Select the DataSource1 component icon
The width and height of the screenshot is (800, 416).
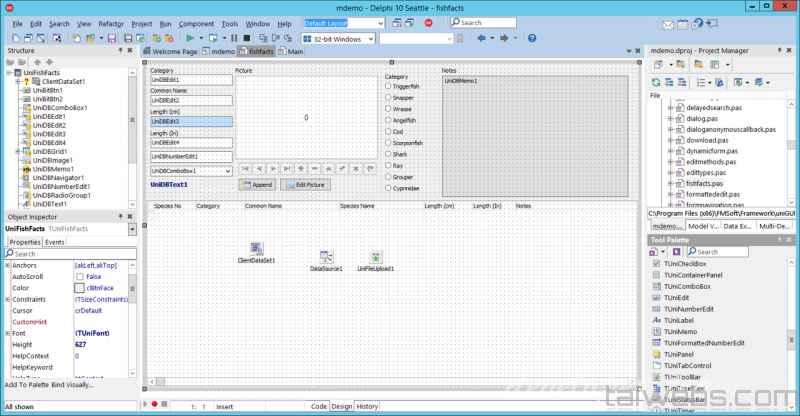pos(326,257)
